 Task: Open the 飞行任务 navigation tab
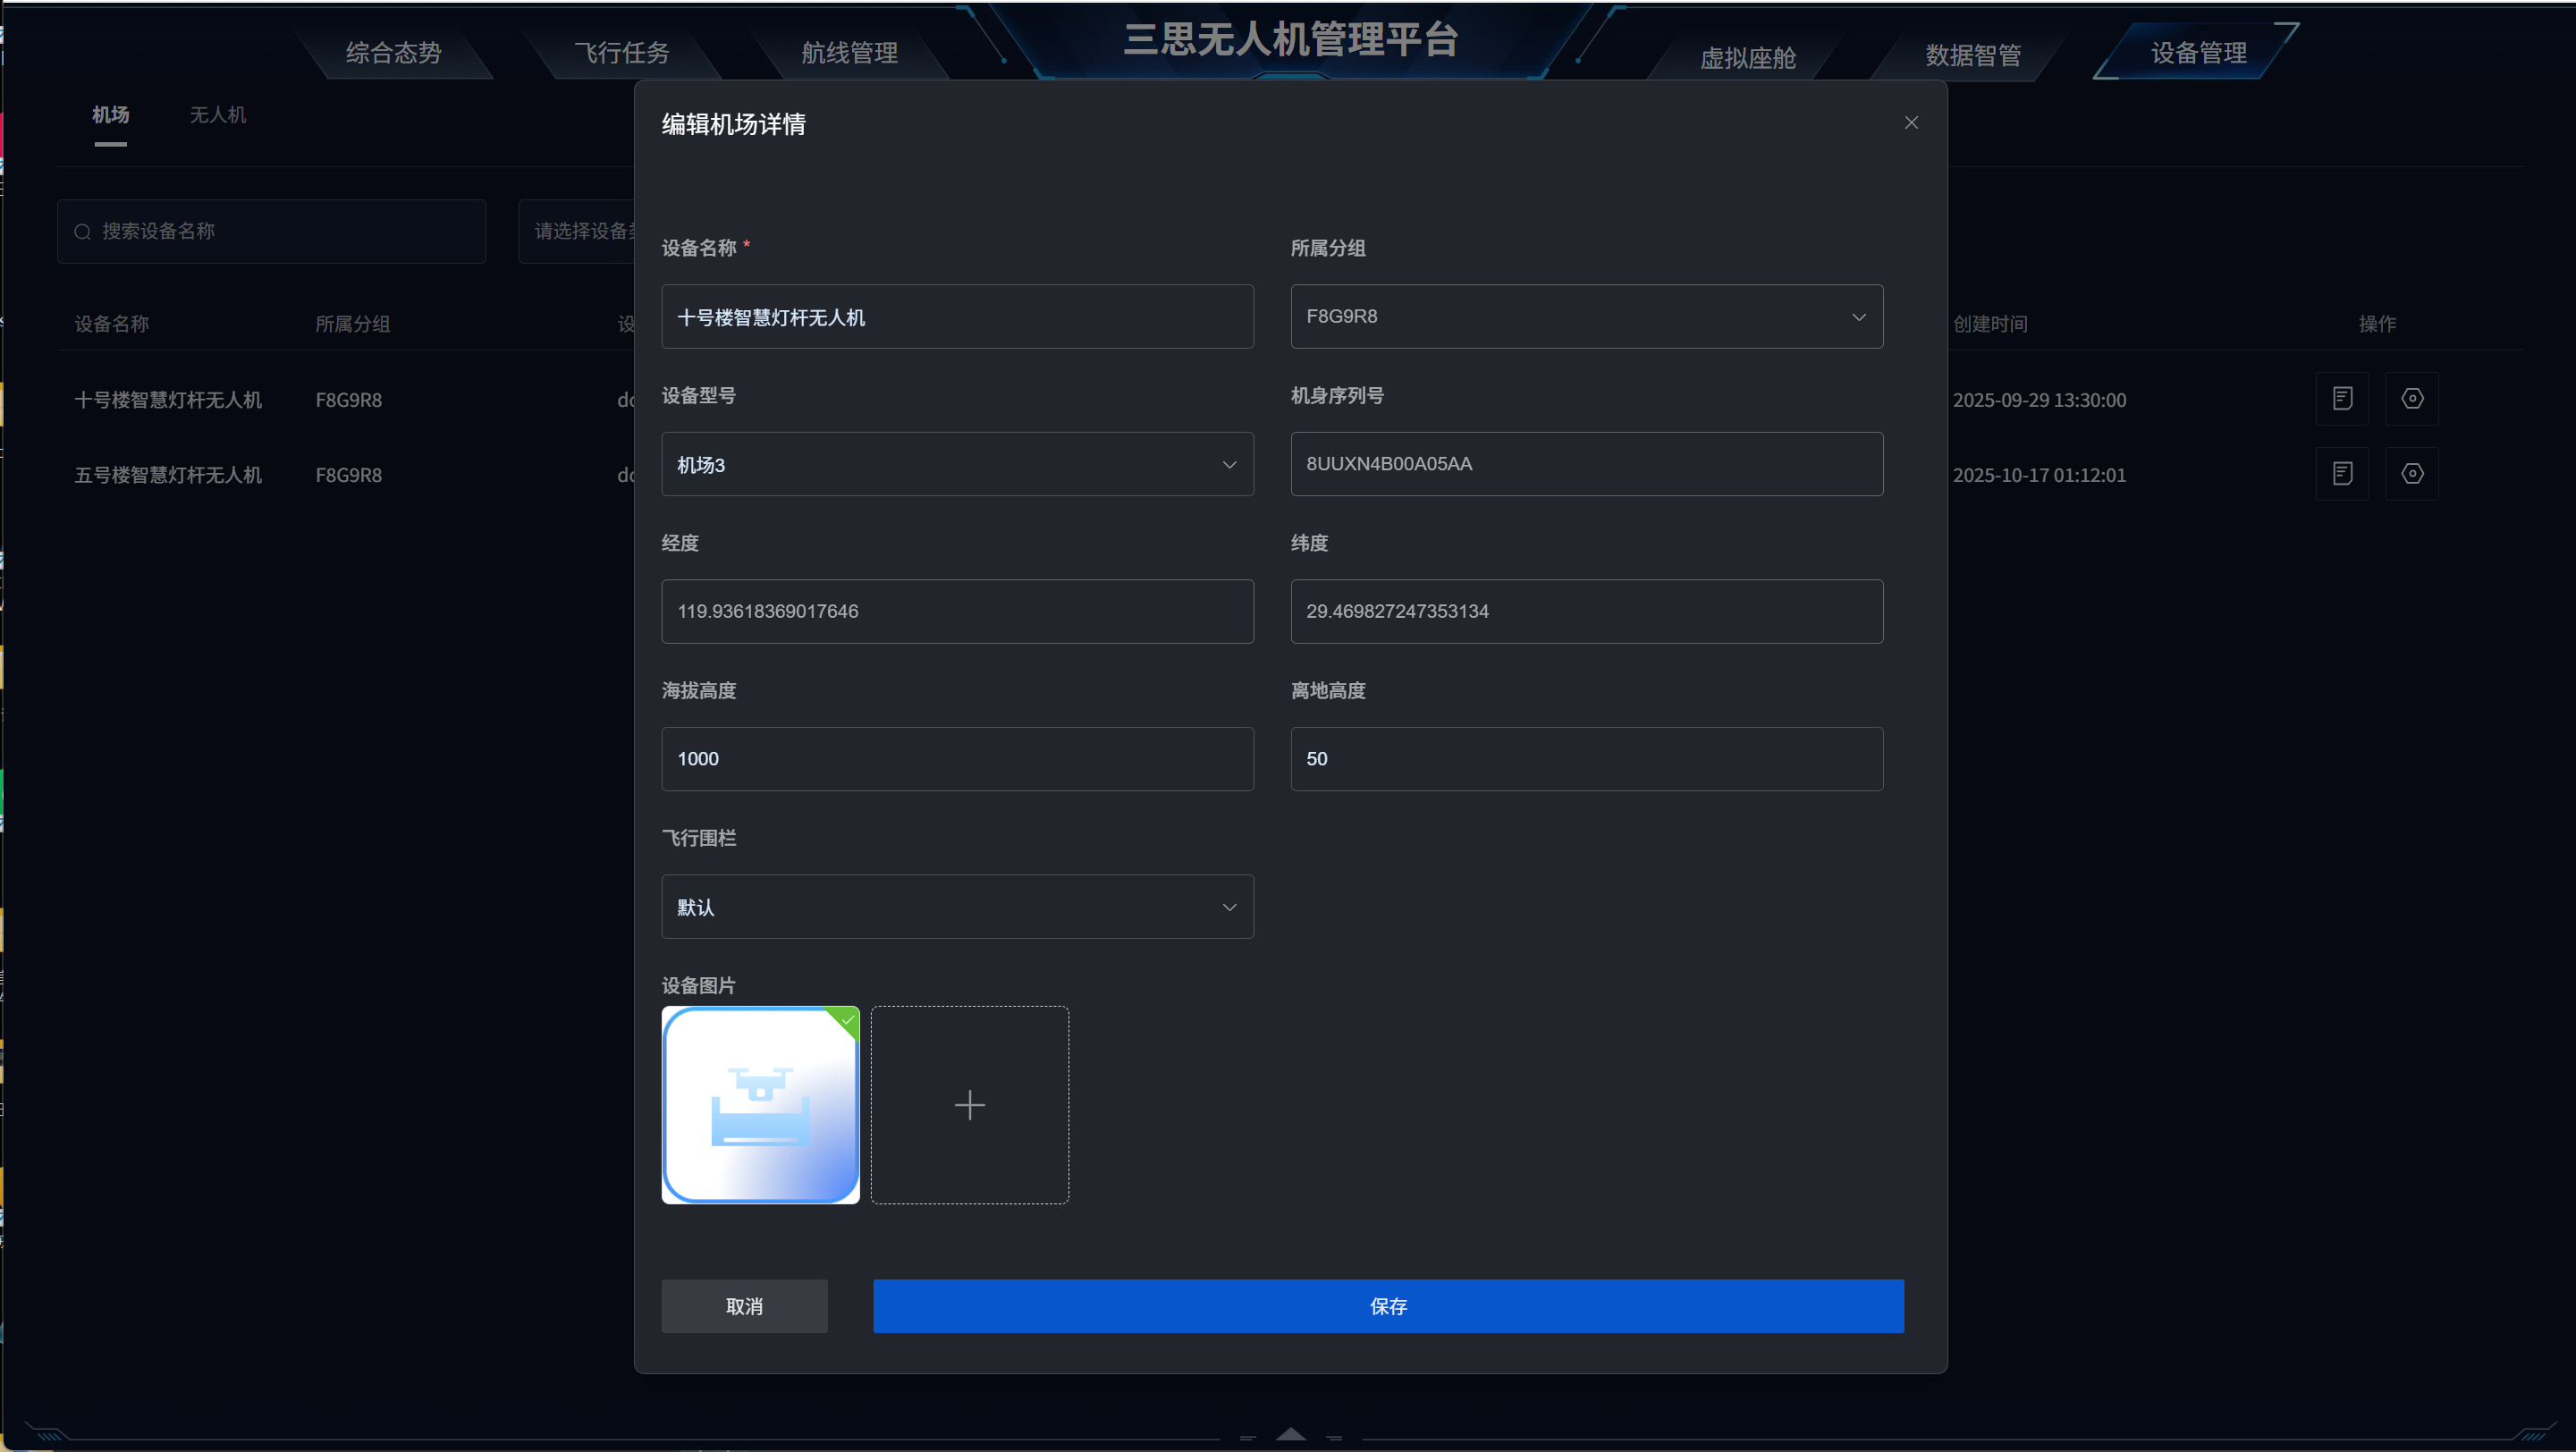click(621, 53)
